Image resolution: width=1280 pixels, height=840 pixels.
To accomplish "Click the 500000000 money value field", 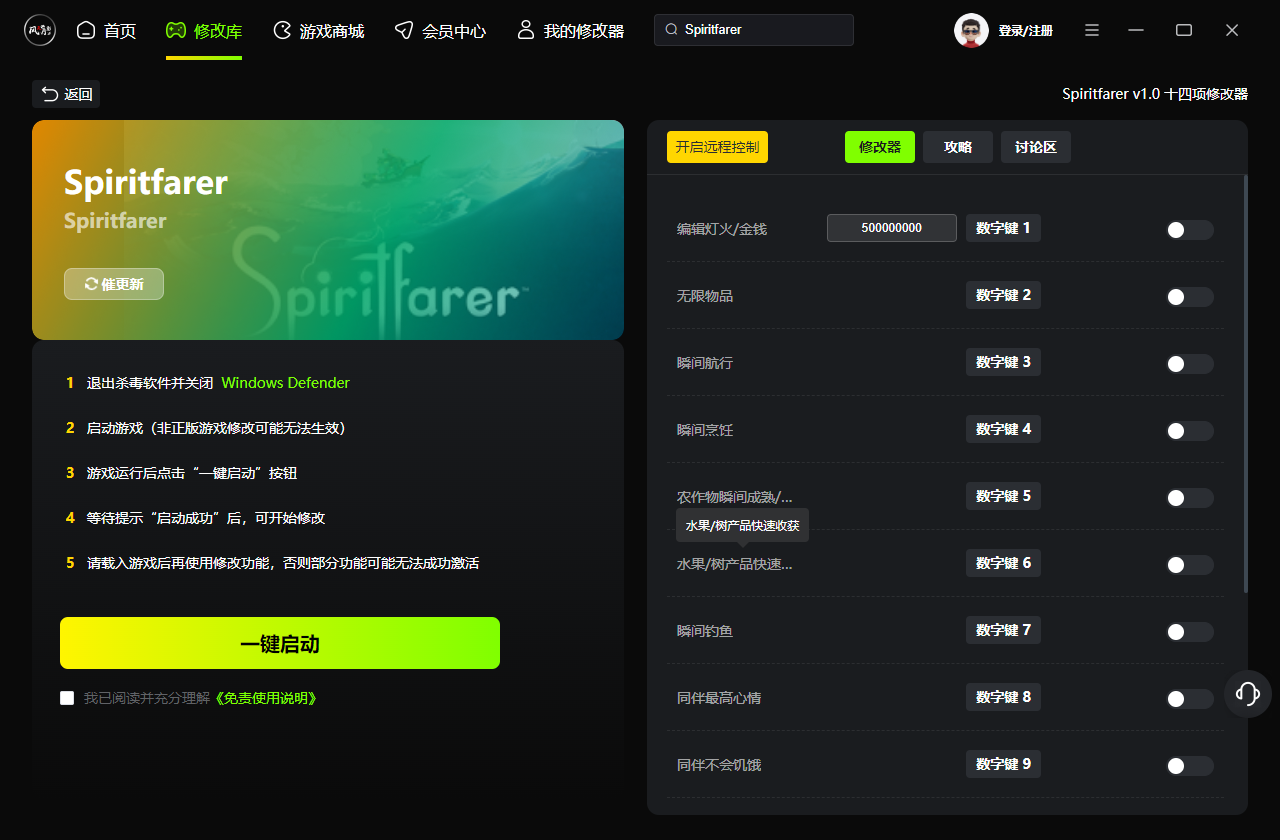I will pyautogui.click(x=892, y=228).
